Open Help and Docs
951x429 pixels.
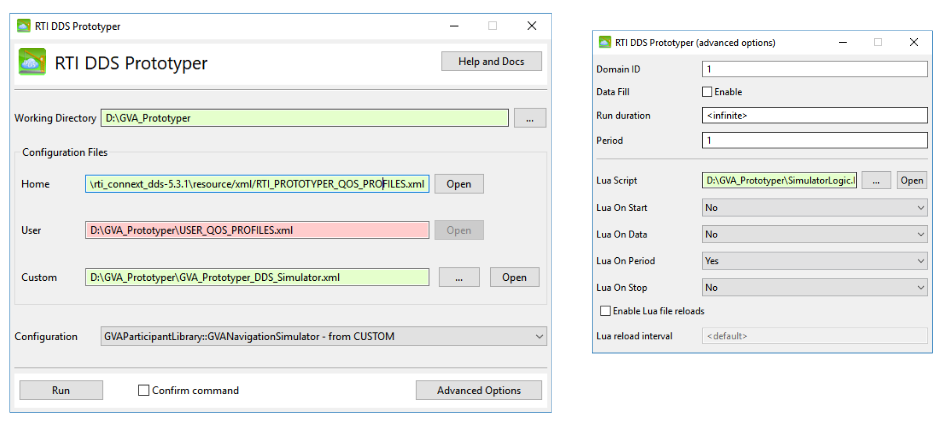491,61
